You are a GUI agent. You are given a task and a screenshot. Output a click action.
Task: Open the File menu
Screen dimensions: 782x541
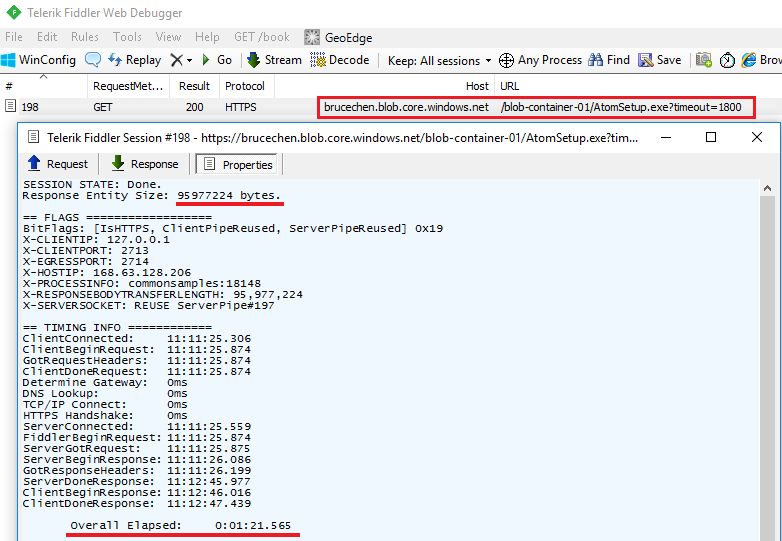coord(13,37)
